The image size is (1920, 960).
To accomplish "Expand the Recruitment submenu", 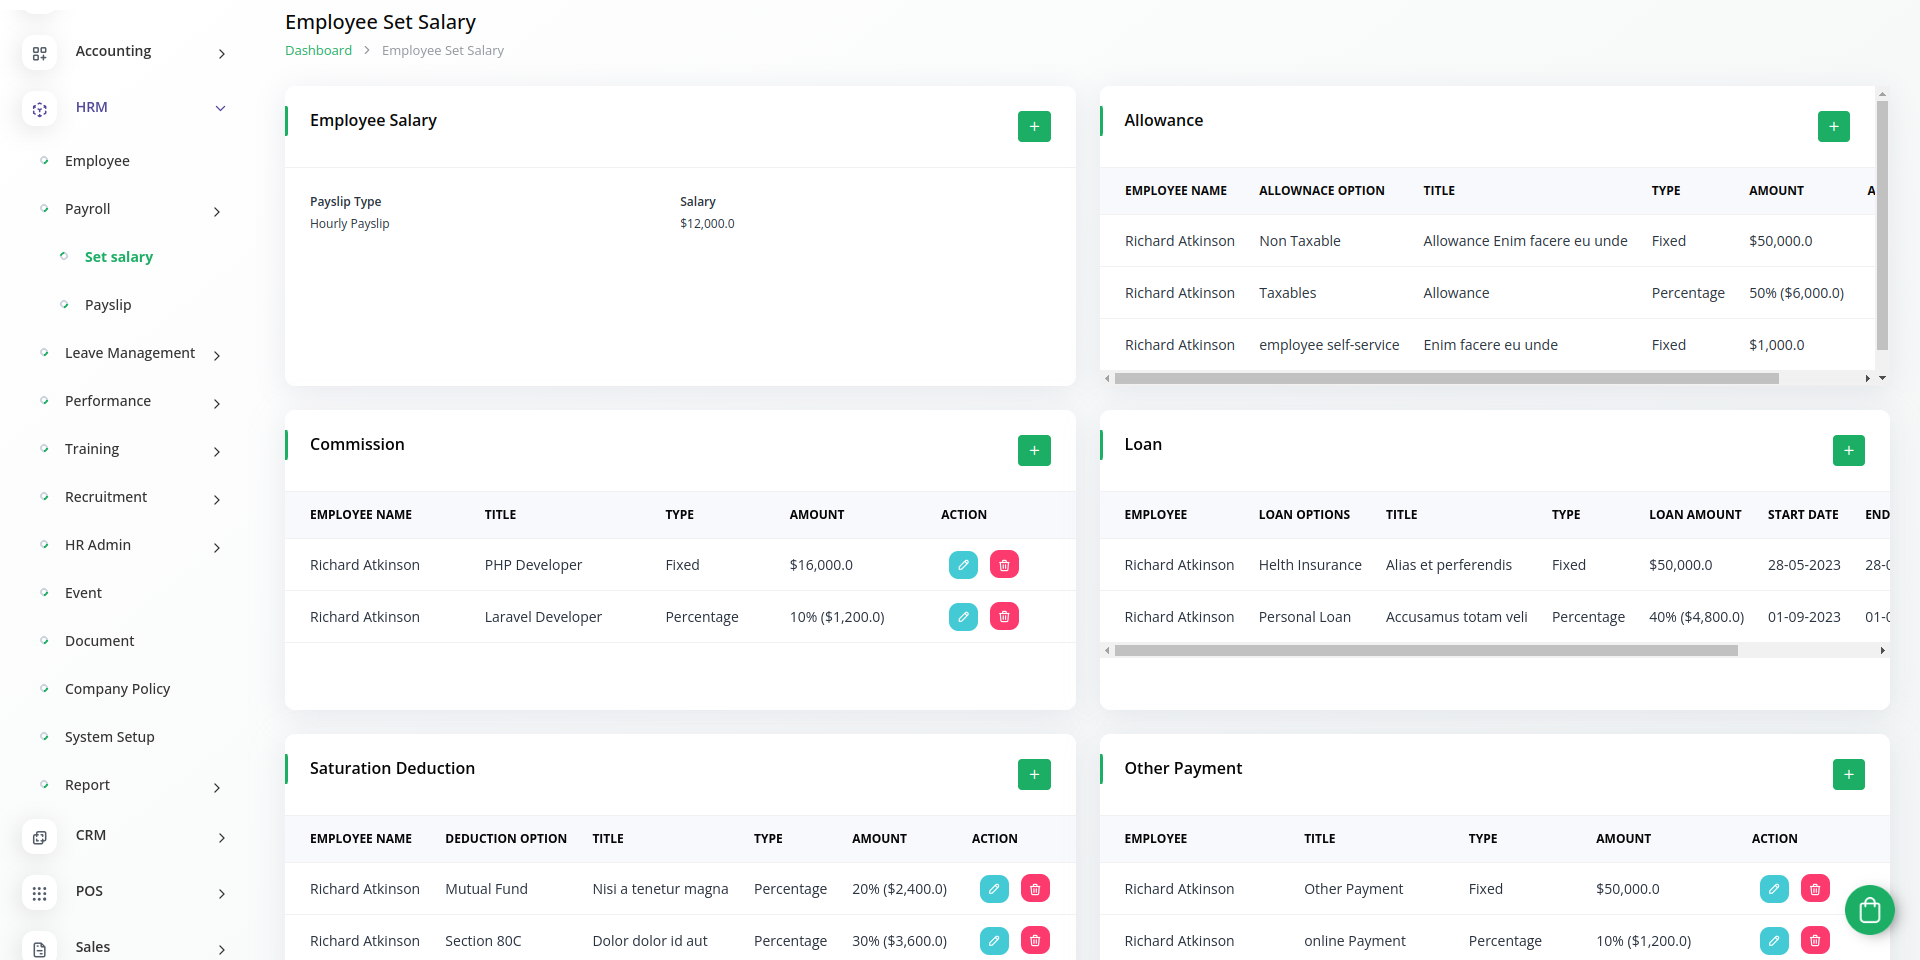I will [106, 497].
